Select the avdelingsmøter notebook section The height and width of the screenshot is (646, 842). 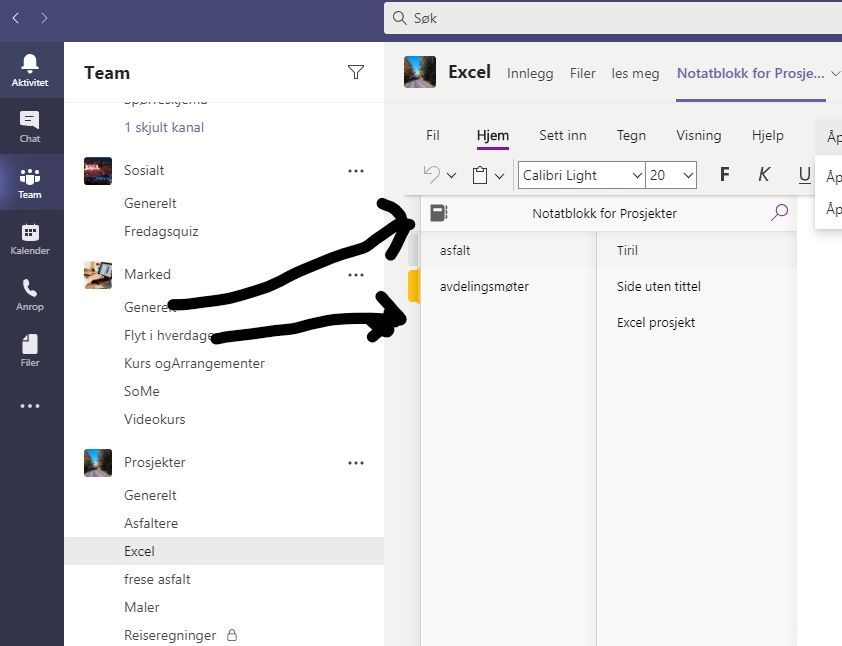click(484, 286)
